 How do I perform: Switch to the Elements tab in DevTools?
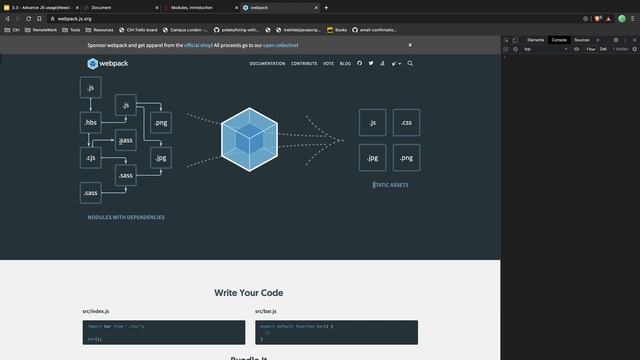point(536,40)
